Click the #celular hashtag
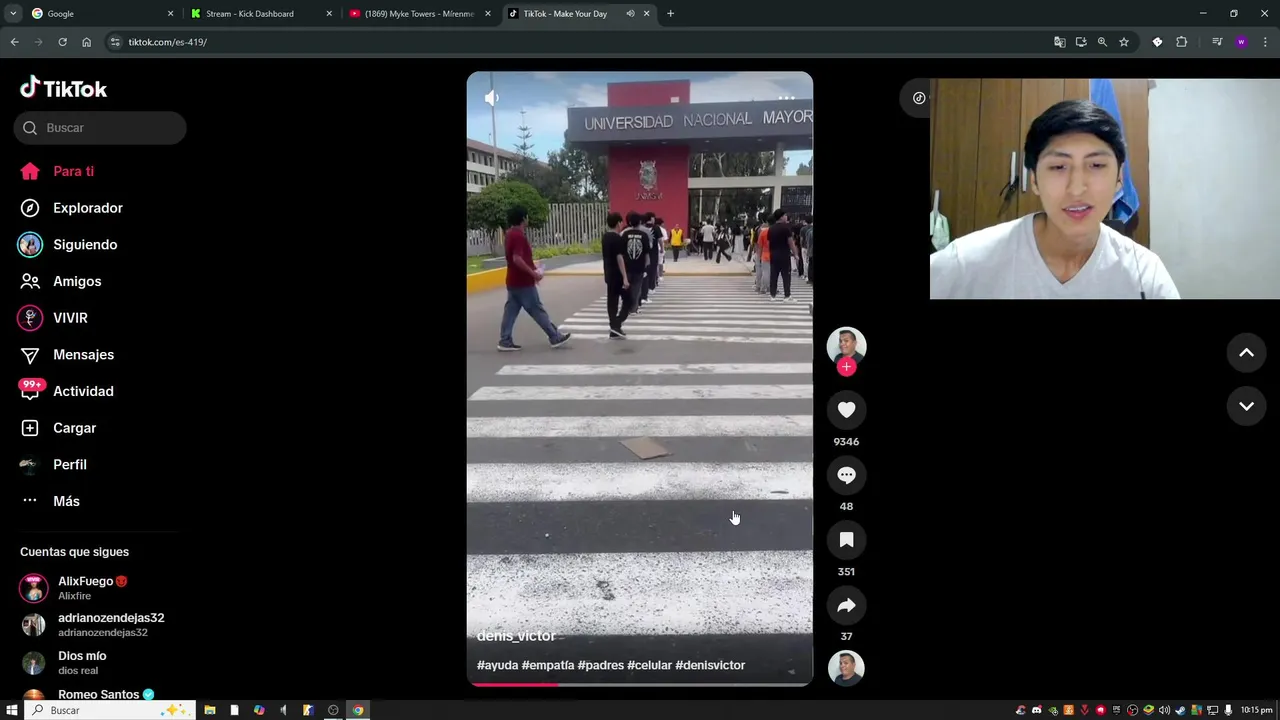Screen dimensions: 1280x720 coord(650,665)
